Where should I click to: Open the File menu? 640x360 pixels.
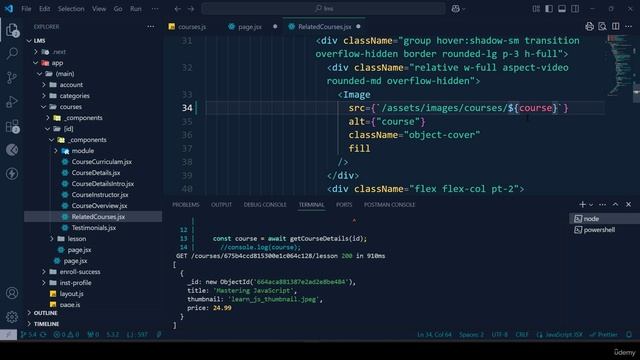pyautogui.click(x=26, y=9)
